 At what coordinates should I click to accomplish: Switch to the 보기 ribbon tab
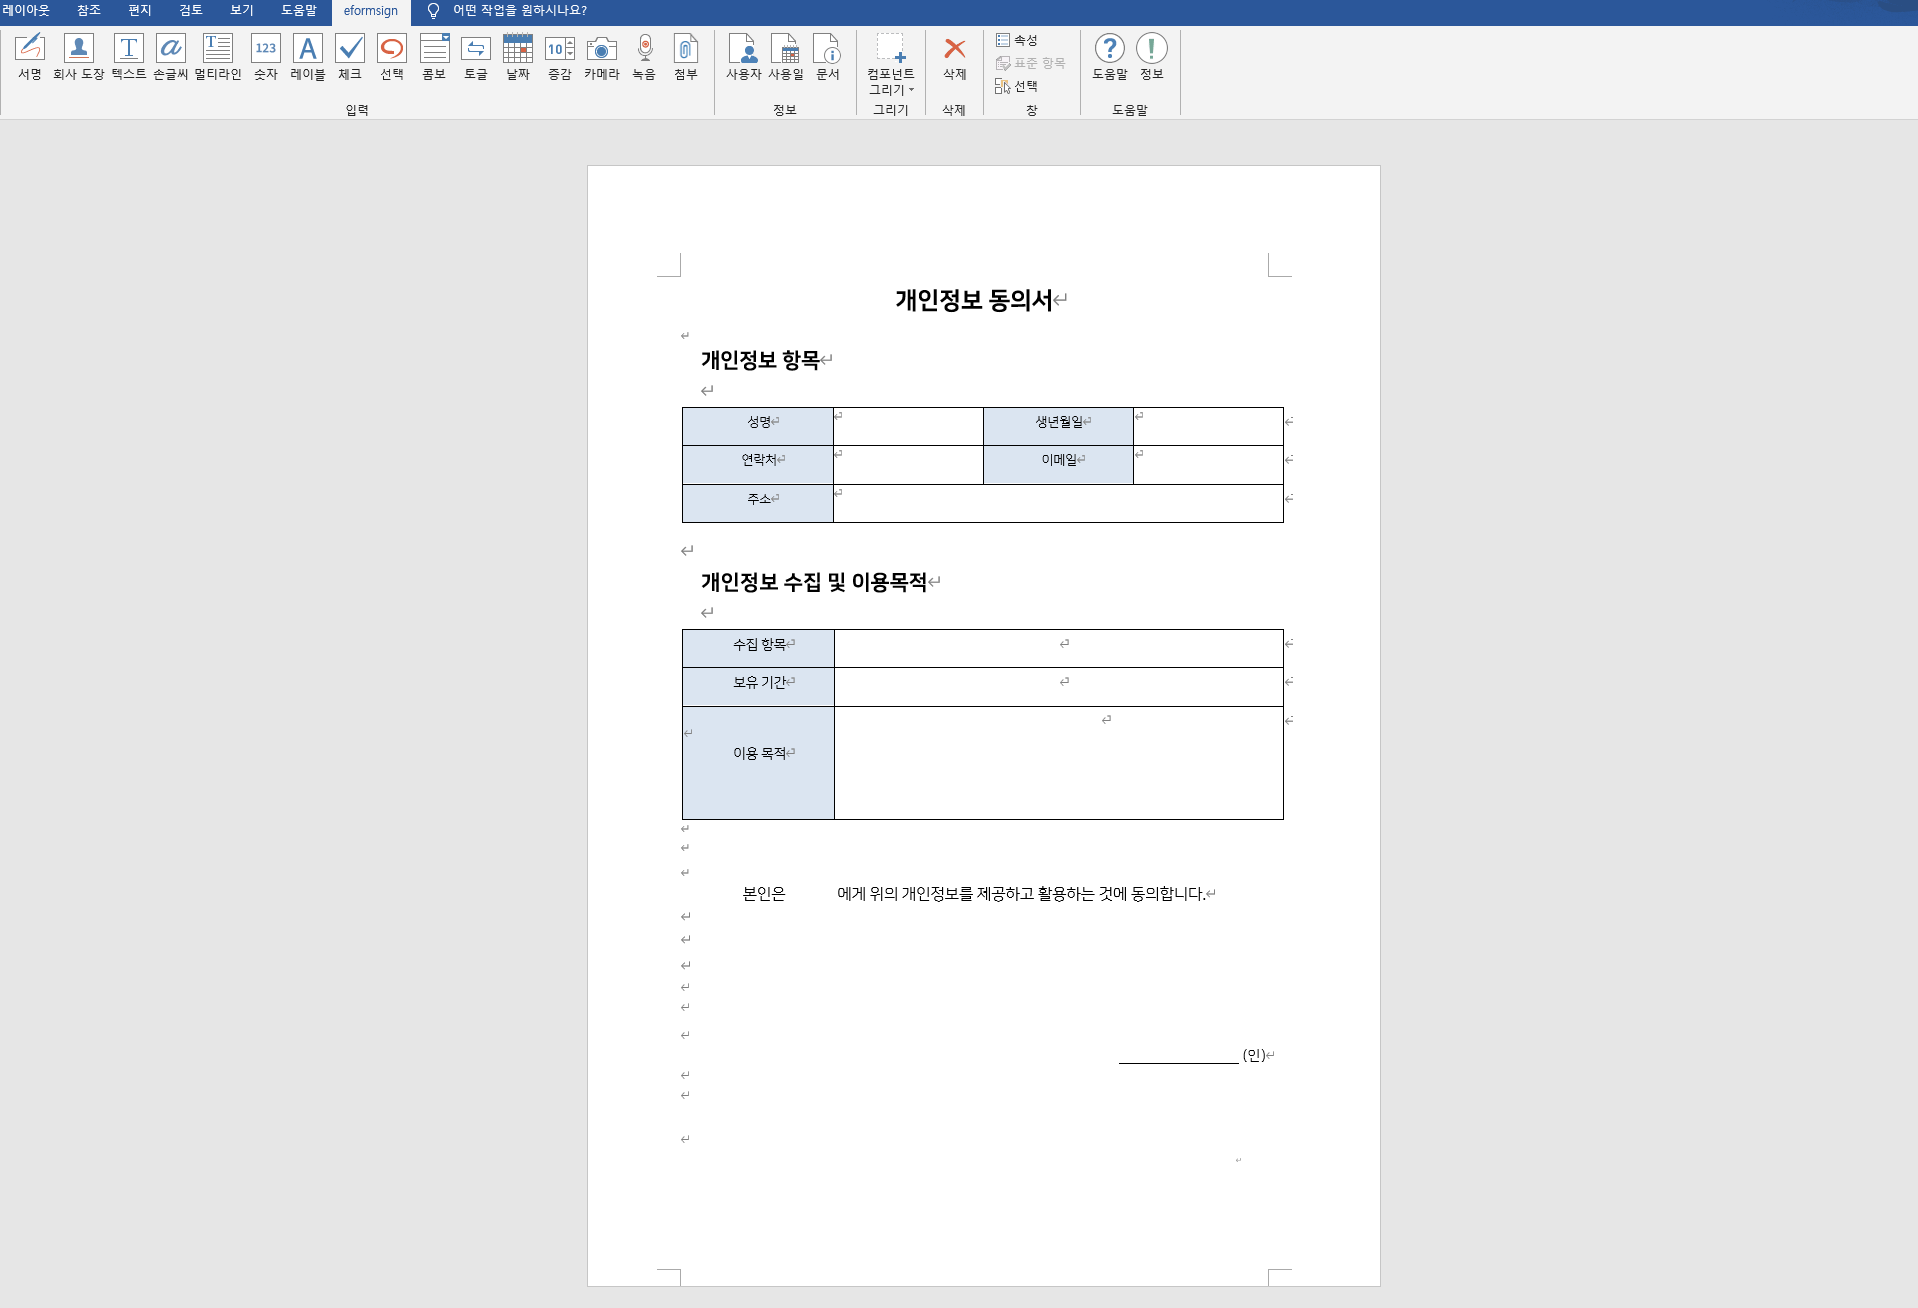click(242, 11)
